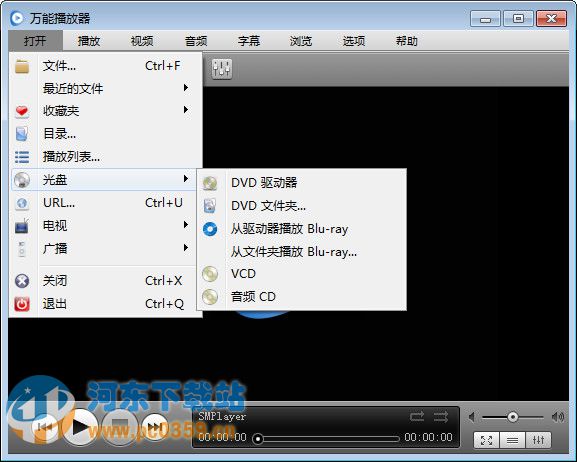The image size is (577, 462).
Task: Open the 打开 menu
Action: pyautogui.click(x=35, y=40)
